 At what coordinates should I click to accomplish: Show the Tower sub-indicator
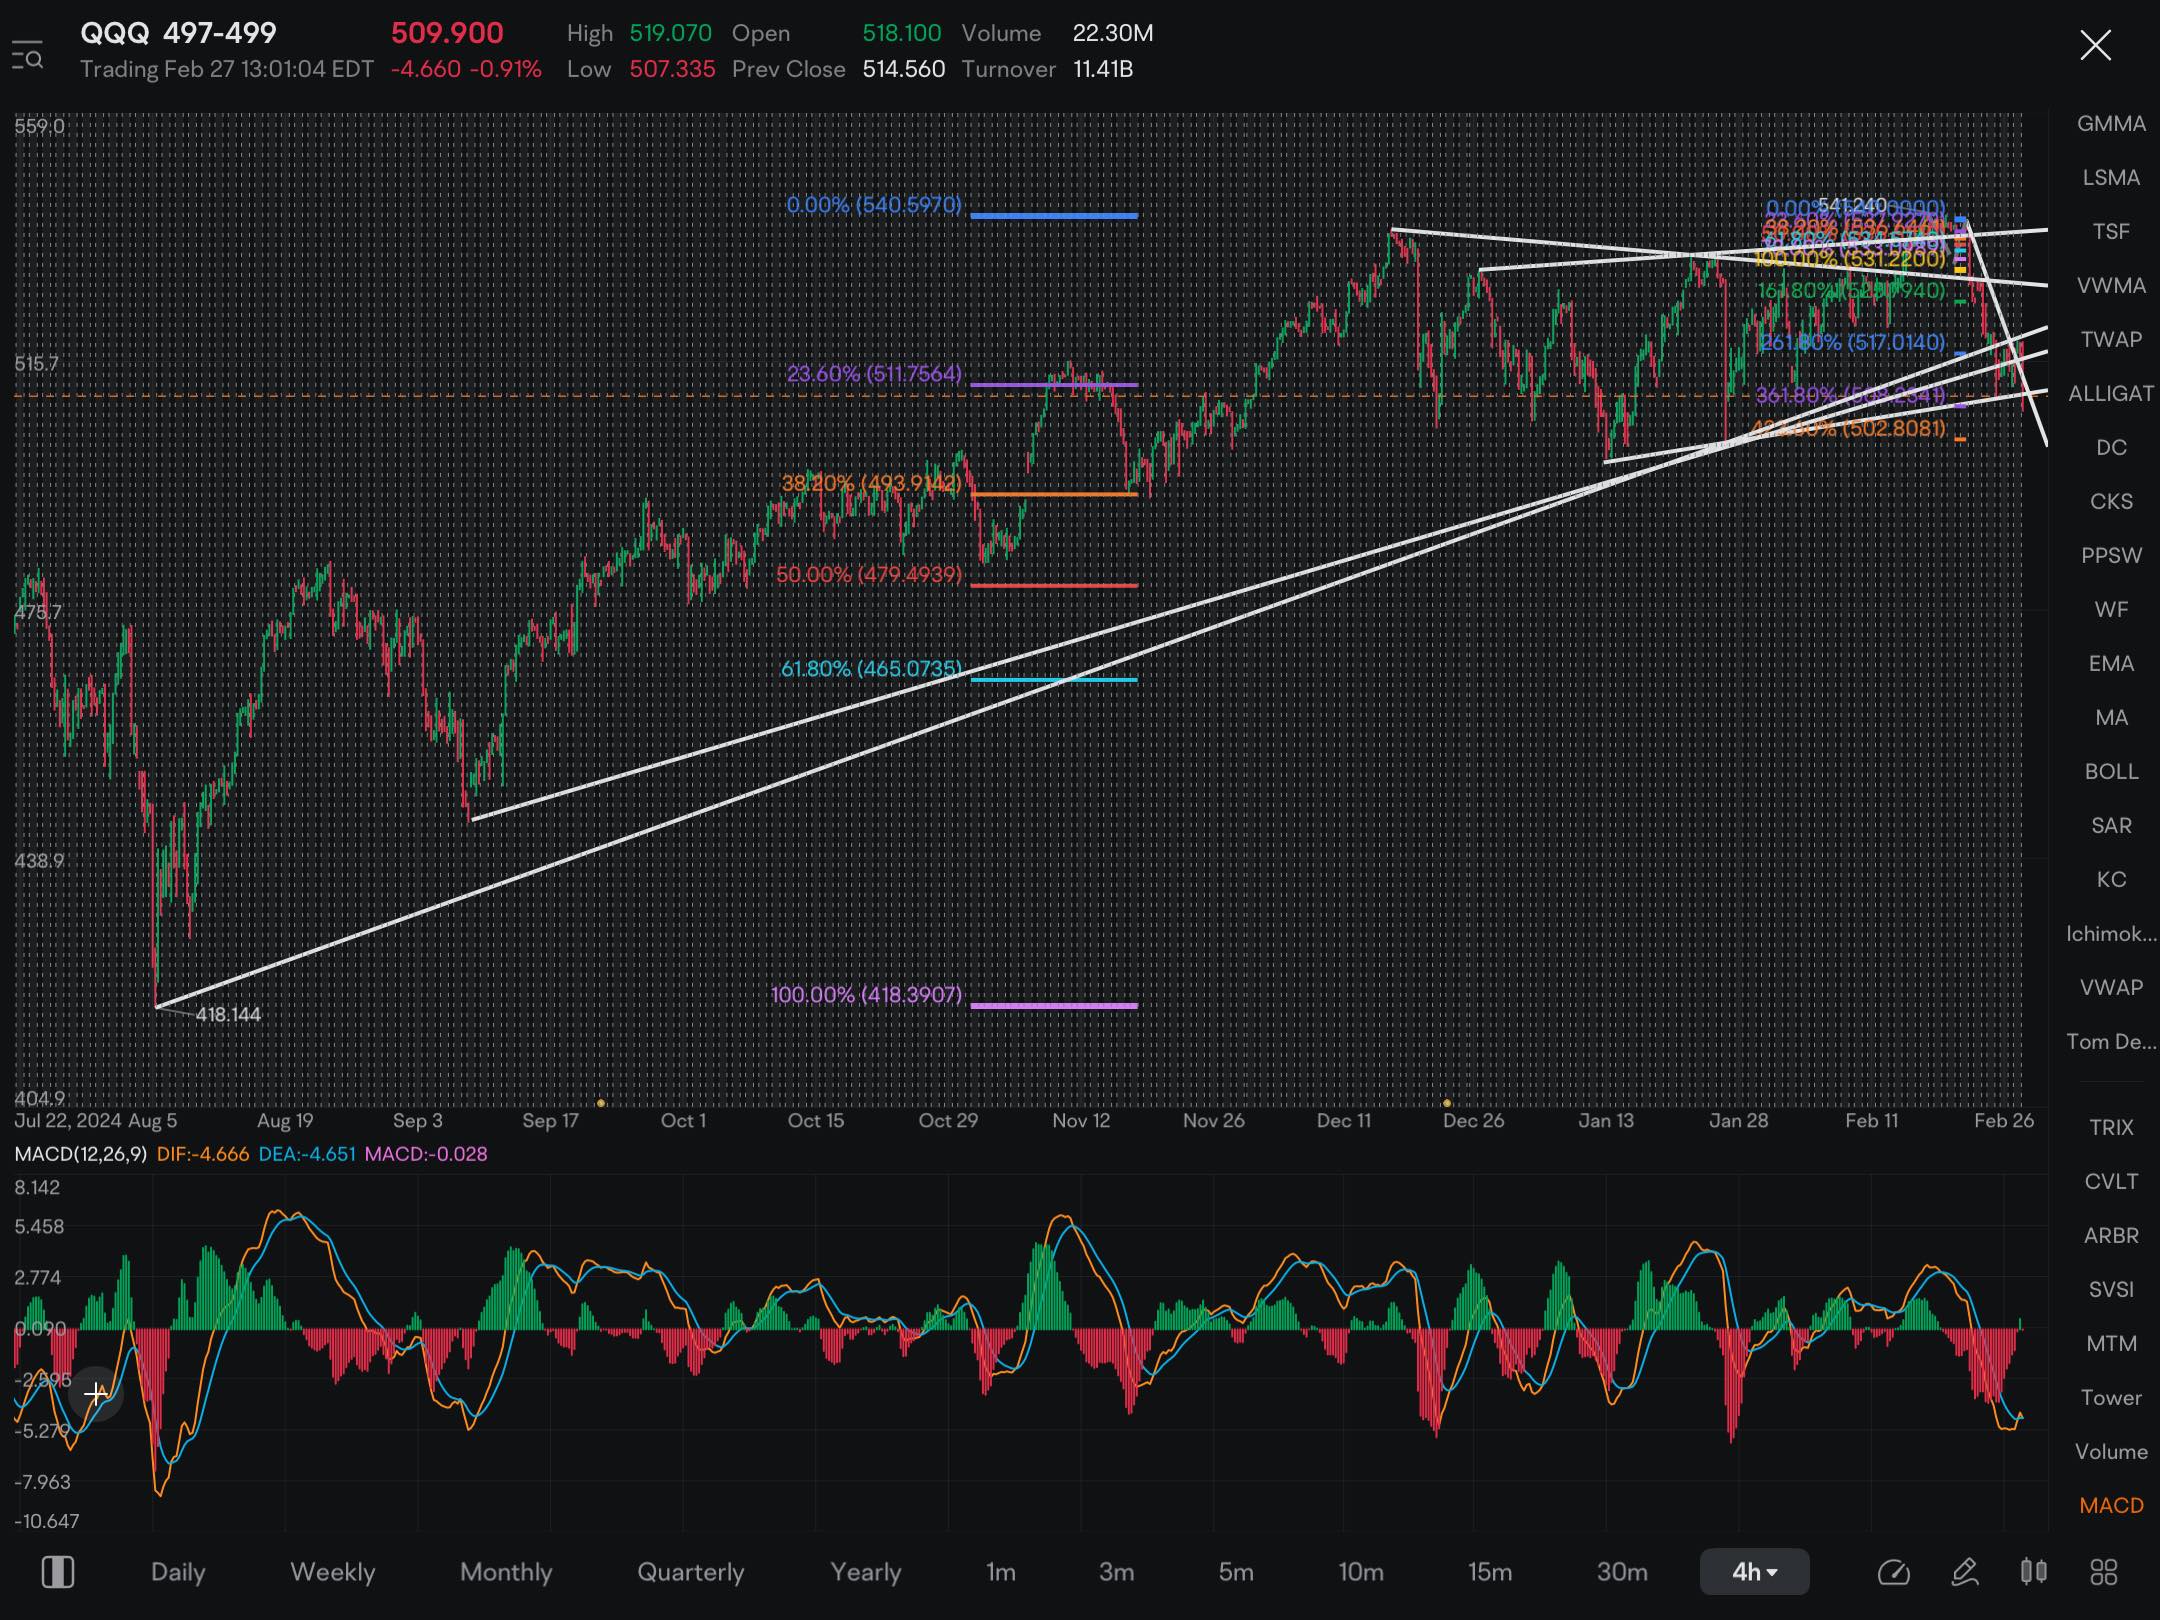click(2111, 1397)
